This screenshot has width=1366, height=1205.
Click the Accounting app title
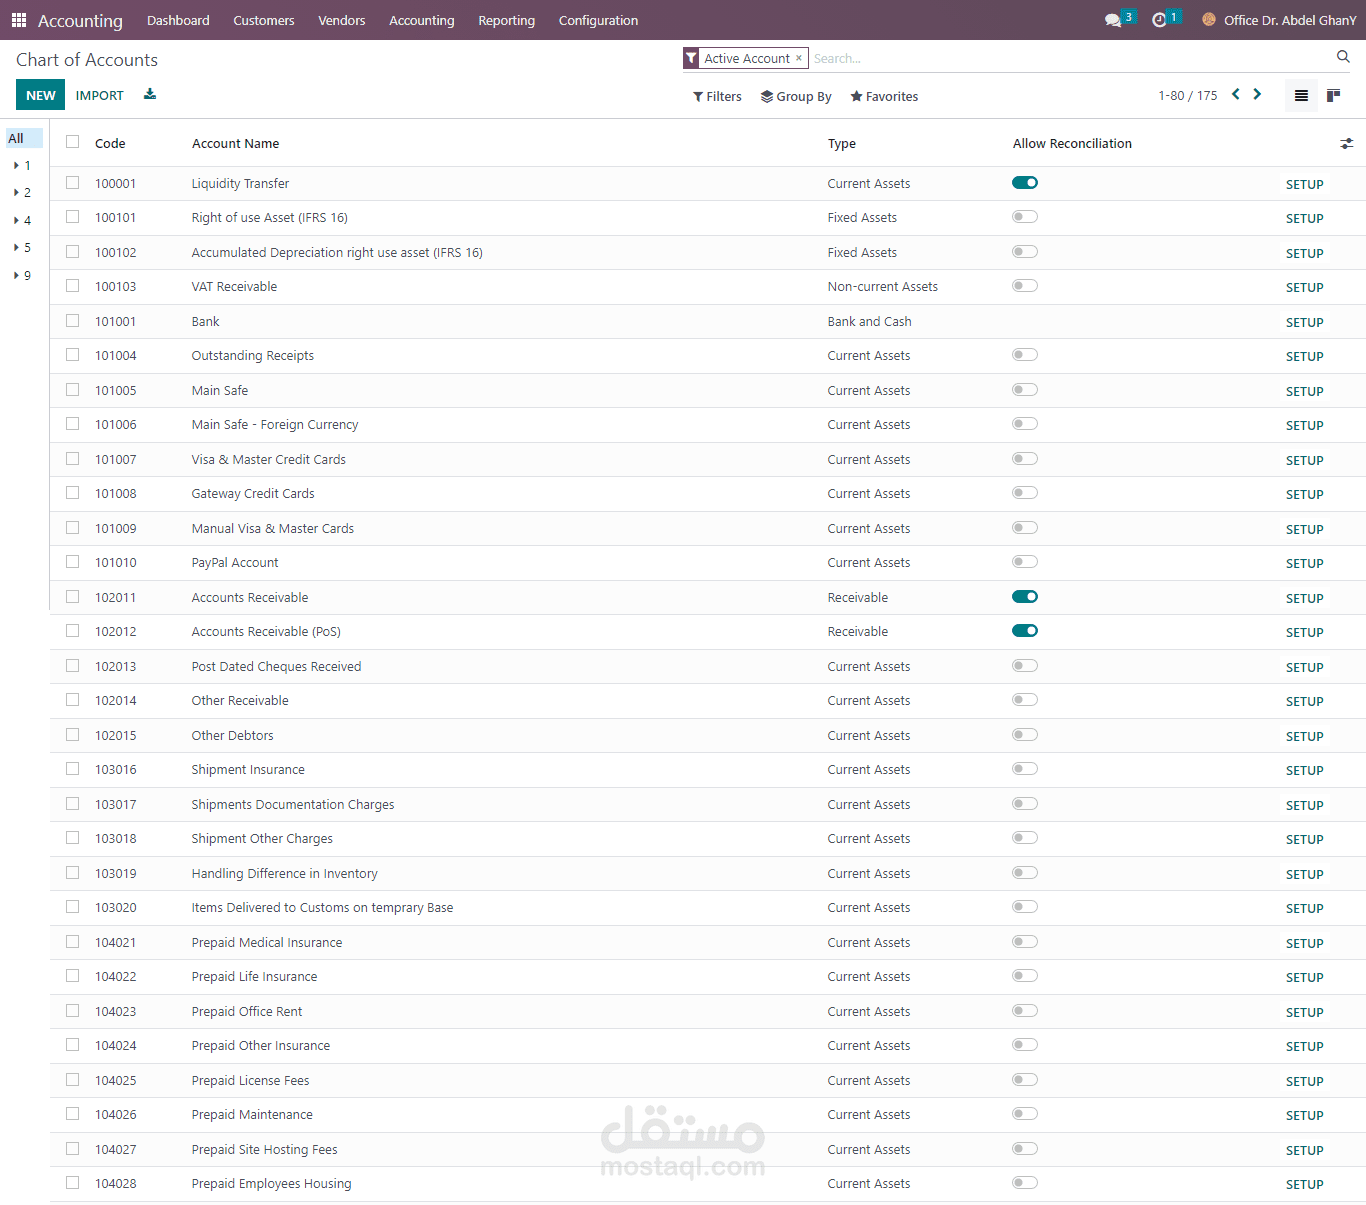tap(80, 21)
